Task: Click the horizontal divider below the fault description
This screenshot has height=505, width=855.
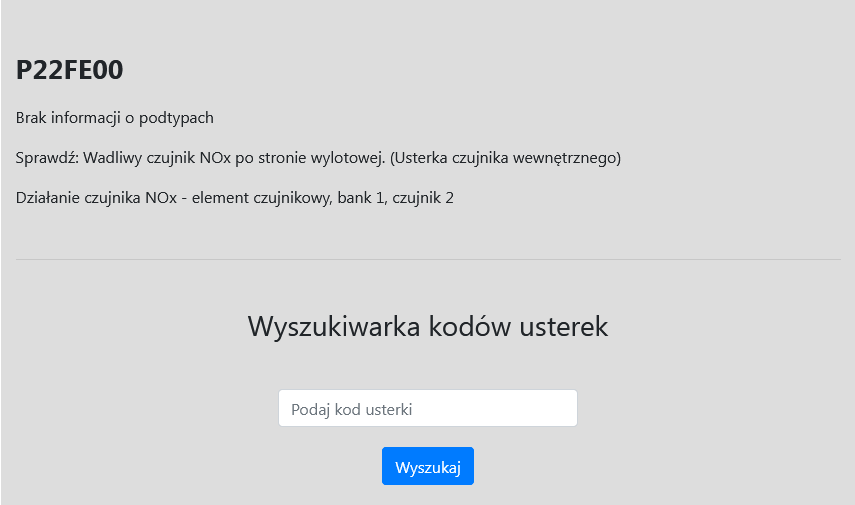Action: [x=428, y=260]
